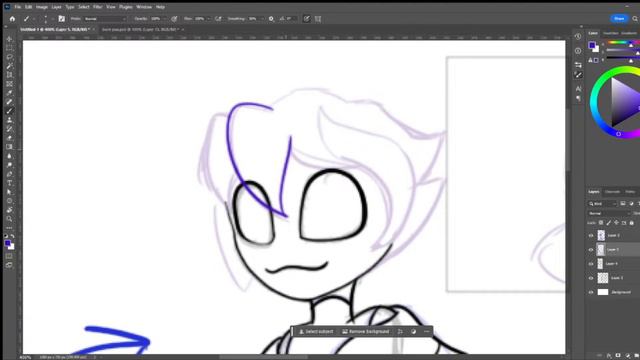Image resolution: width=640 pixels, height=360 pixels.
Task: Switch to the second document tab
Action: pos(140,29)
